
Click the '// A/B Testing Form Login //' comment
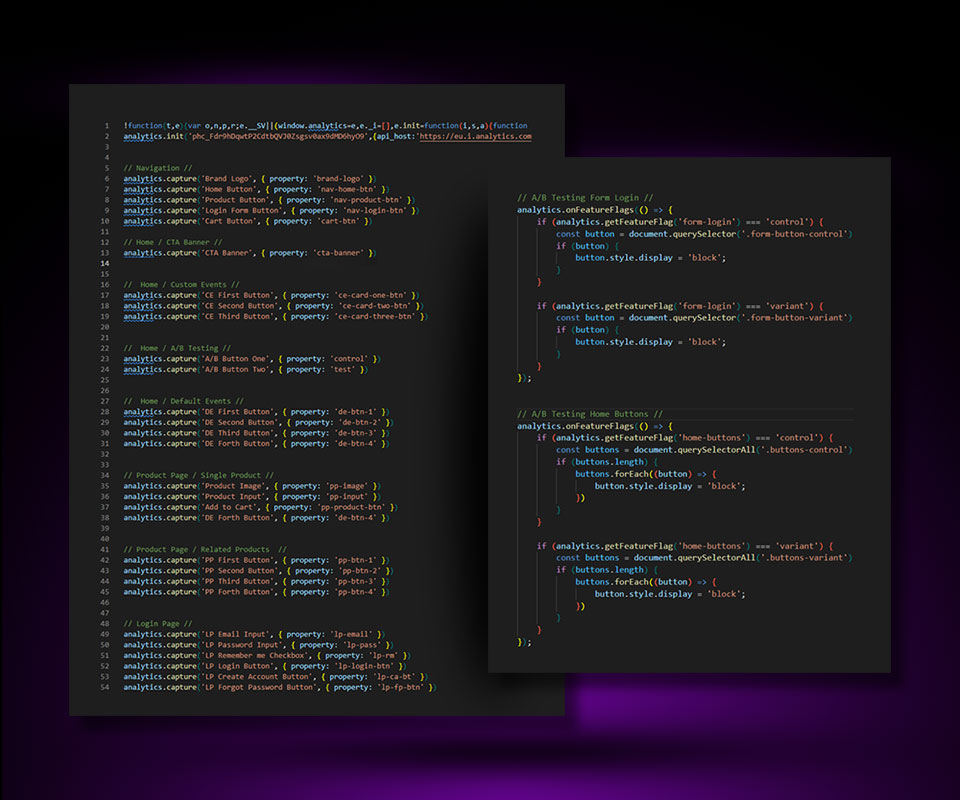(x=584, y=198)
